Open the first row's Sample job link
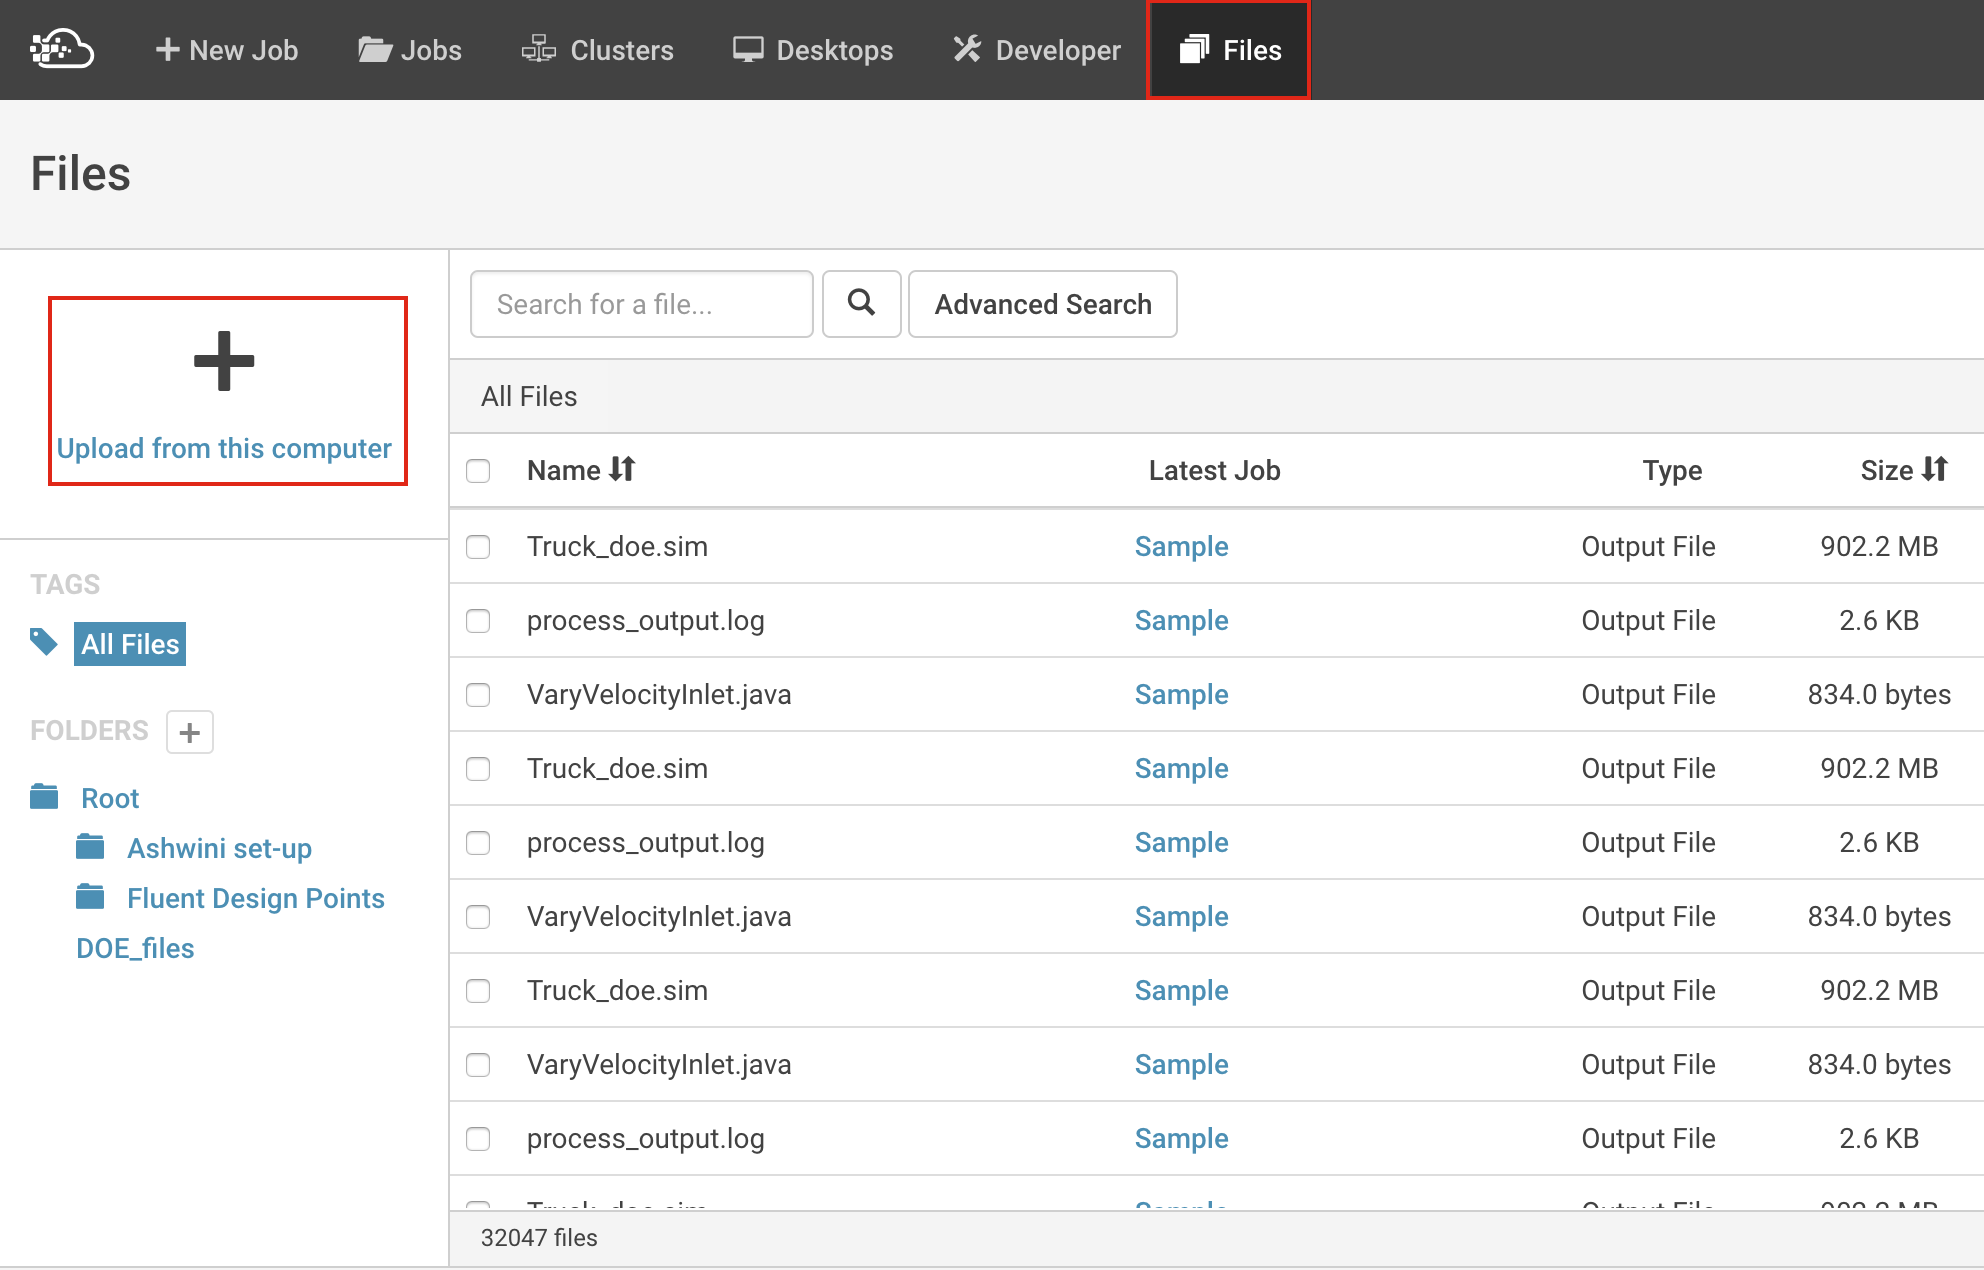This screenshot has width=1984, height=1270. coord(1181,546)
